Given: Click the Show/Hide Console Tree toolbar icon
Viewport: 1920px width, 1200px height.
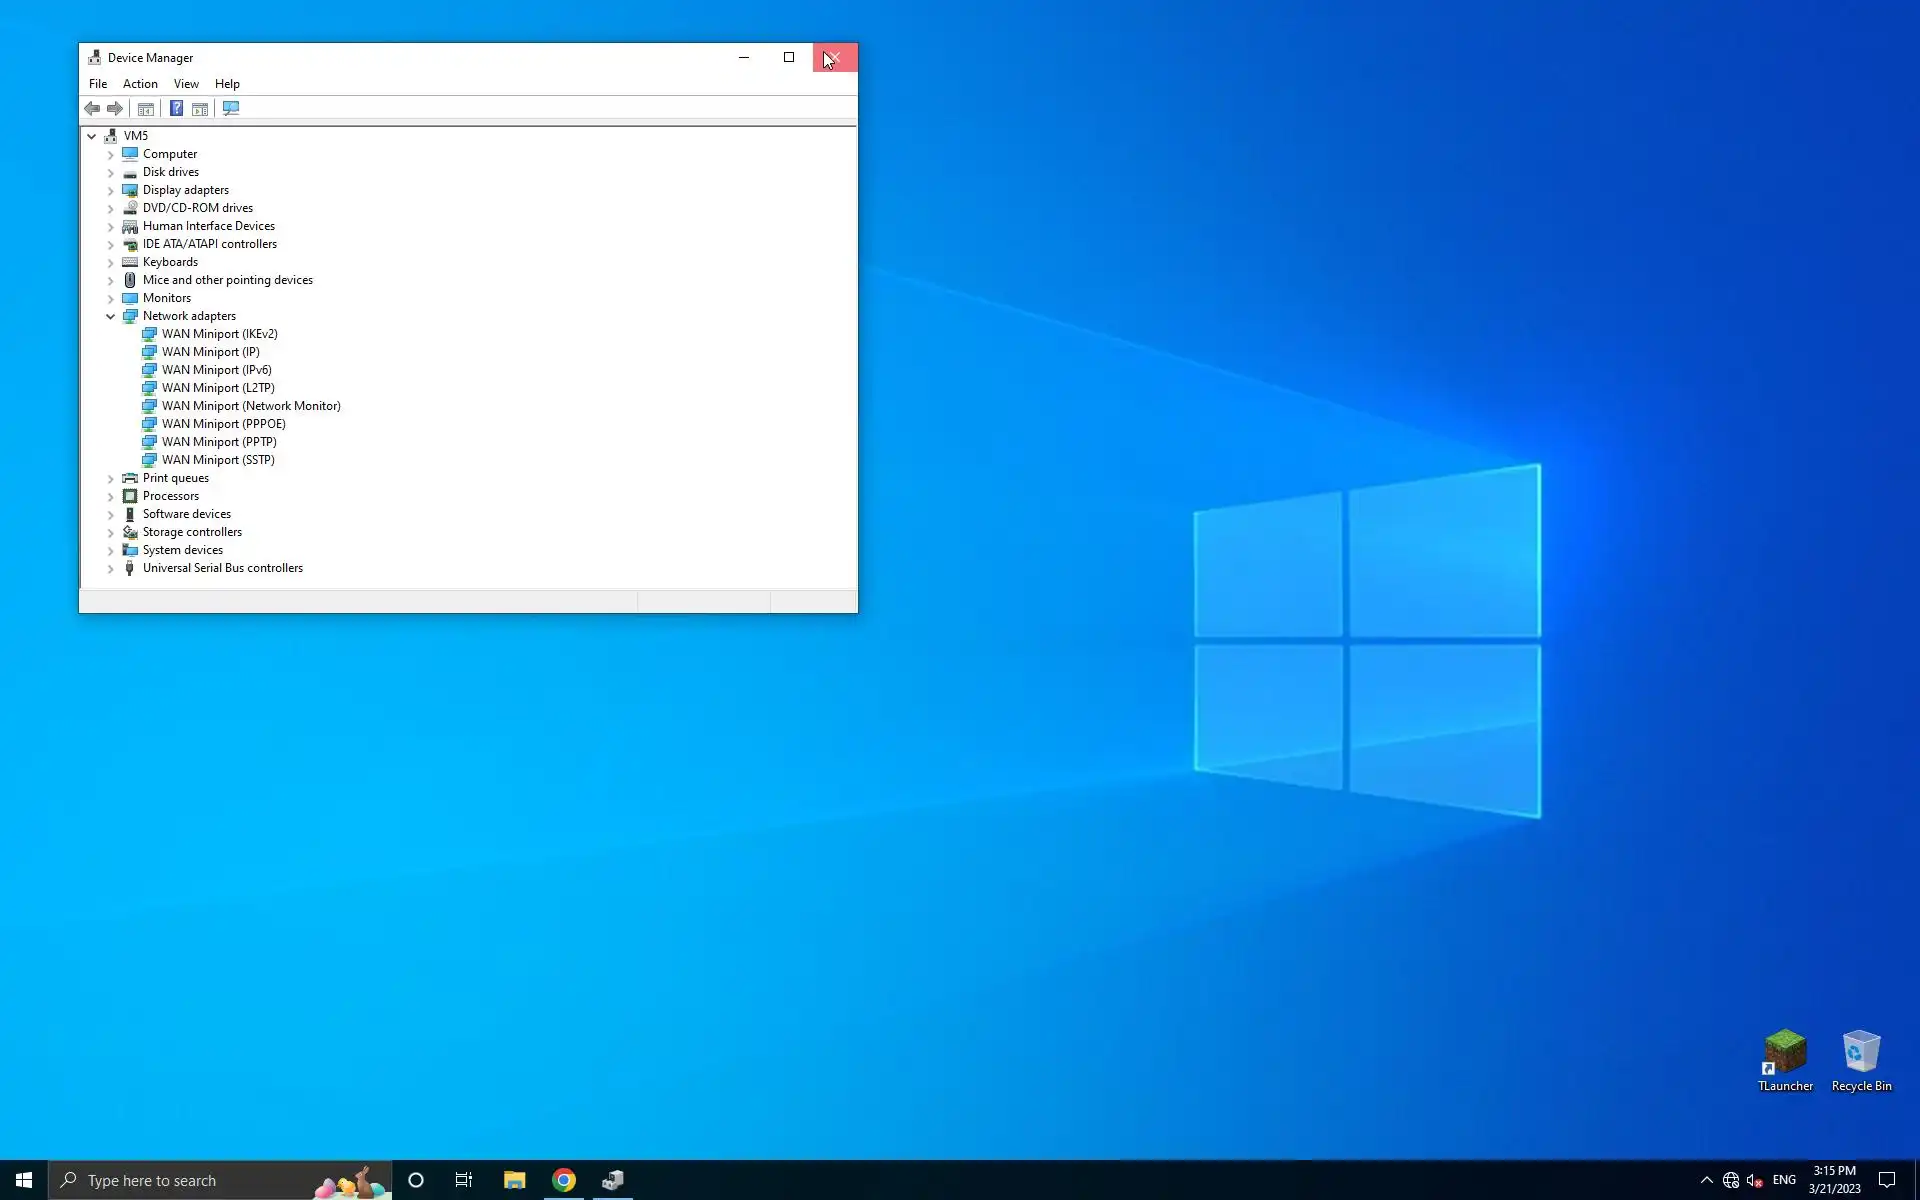Looking at the screenshot, I should 146,108.
